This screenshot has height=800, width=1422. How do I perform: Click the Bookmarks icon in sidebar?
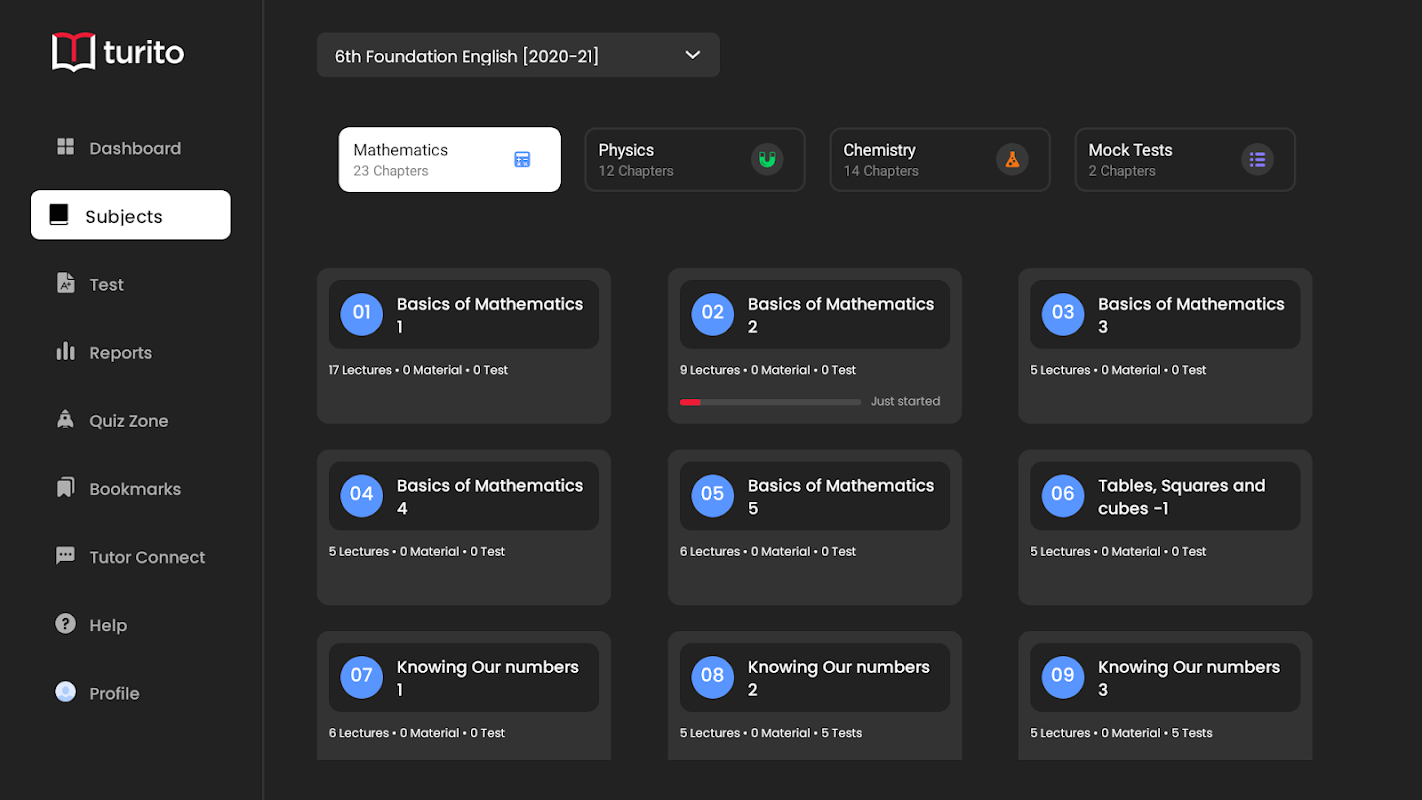point(66,488)
